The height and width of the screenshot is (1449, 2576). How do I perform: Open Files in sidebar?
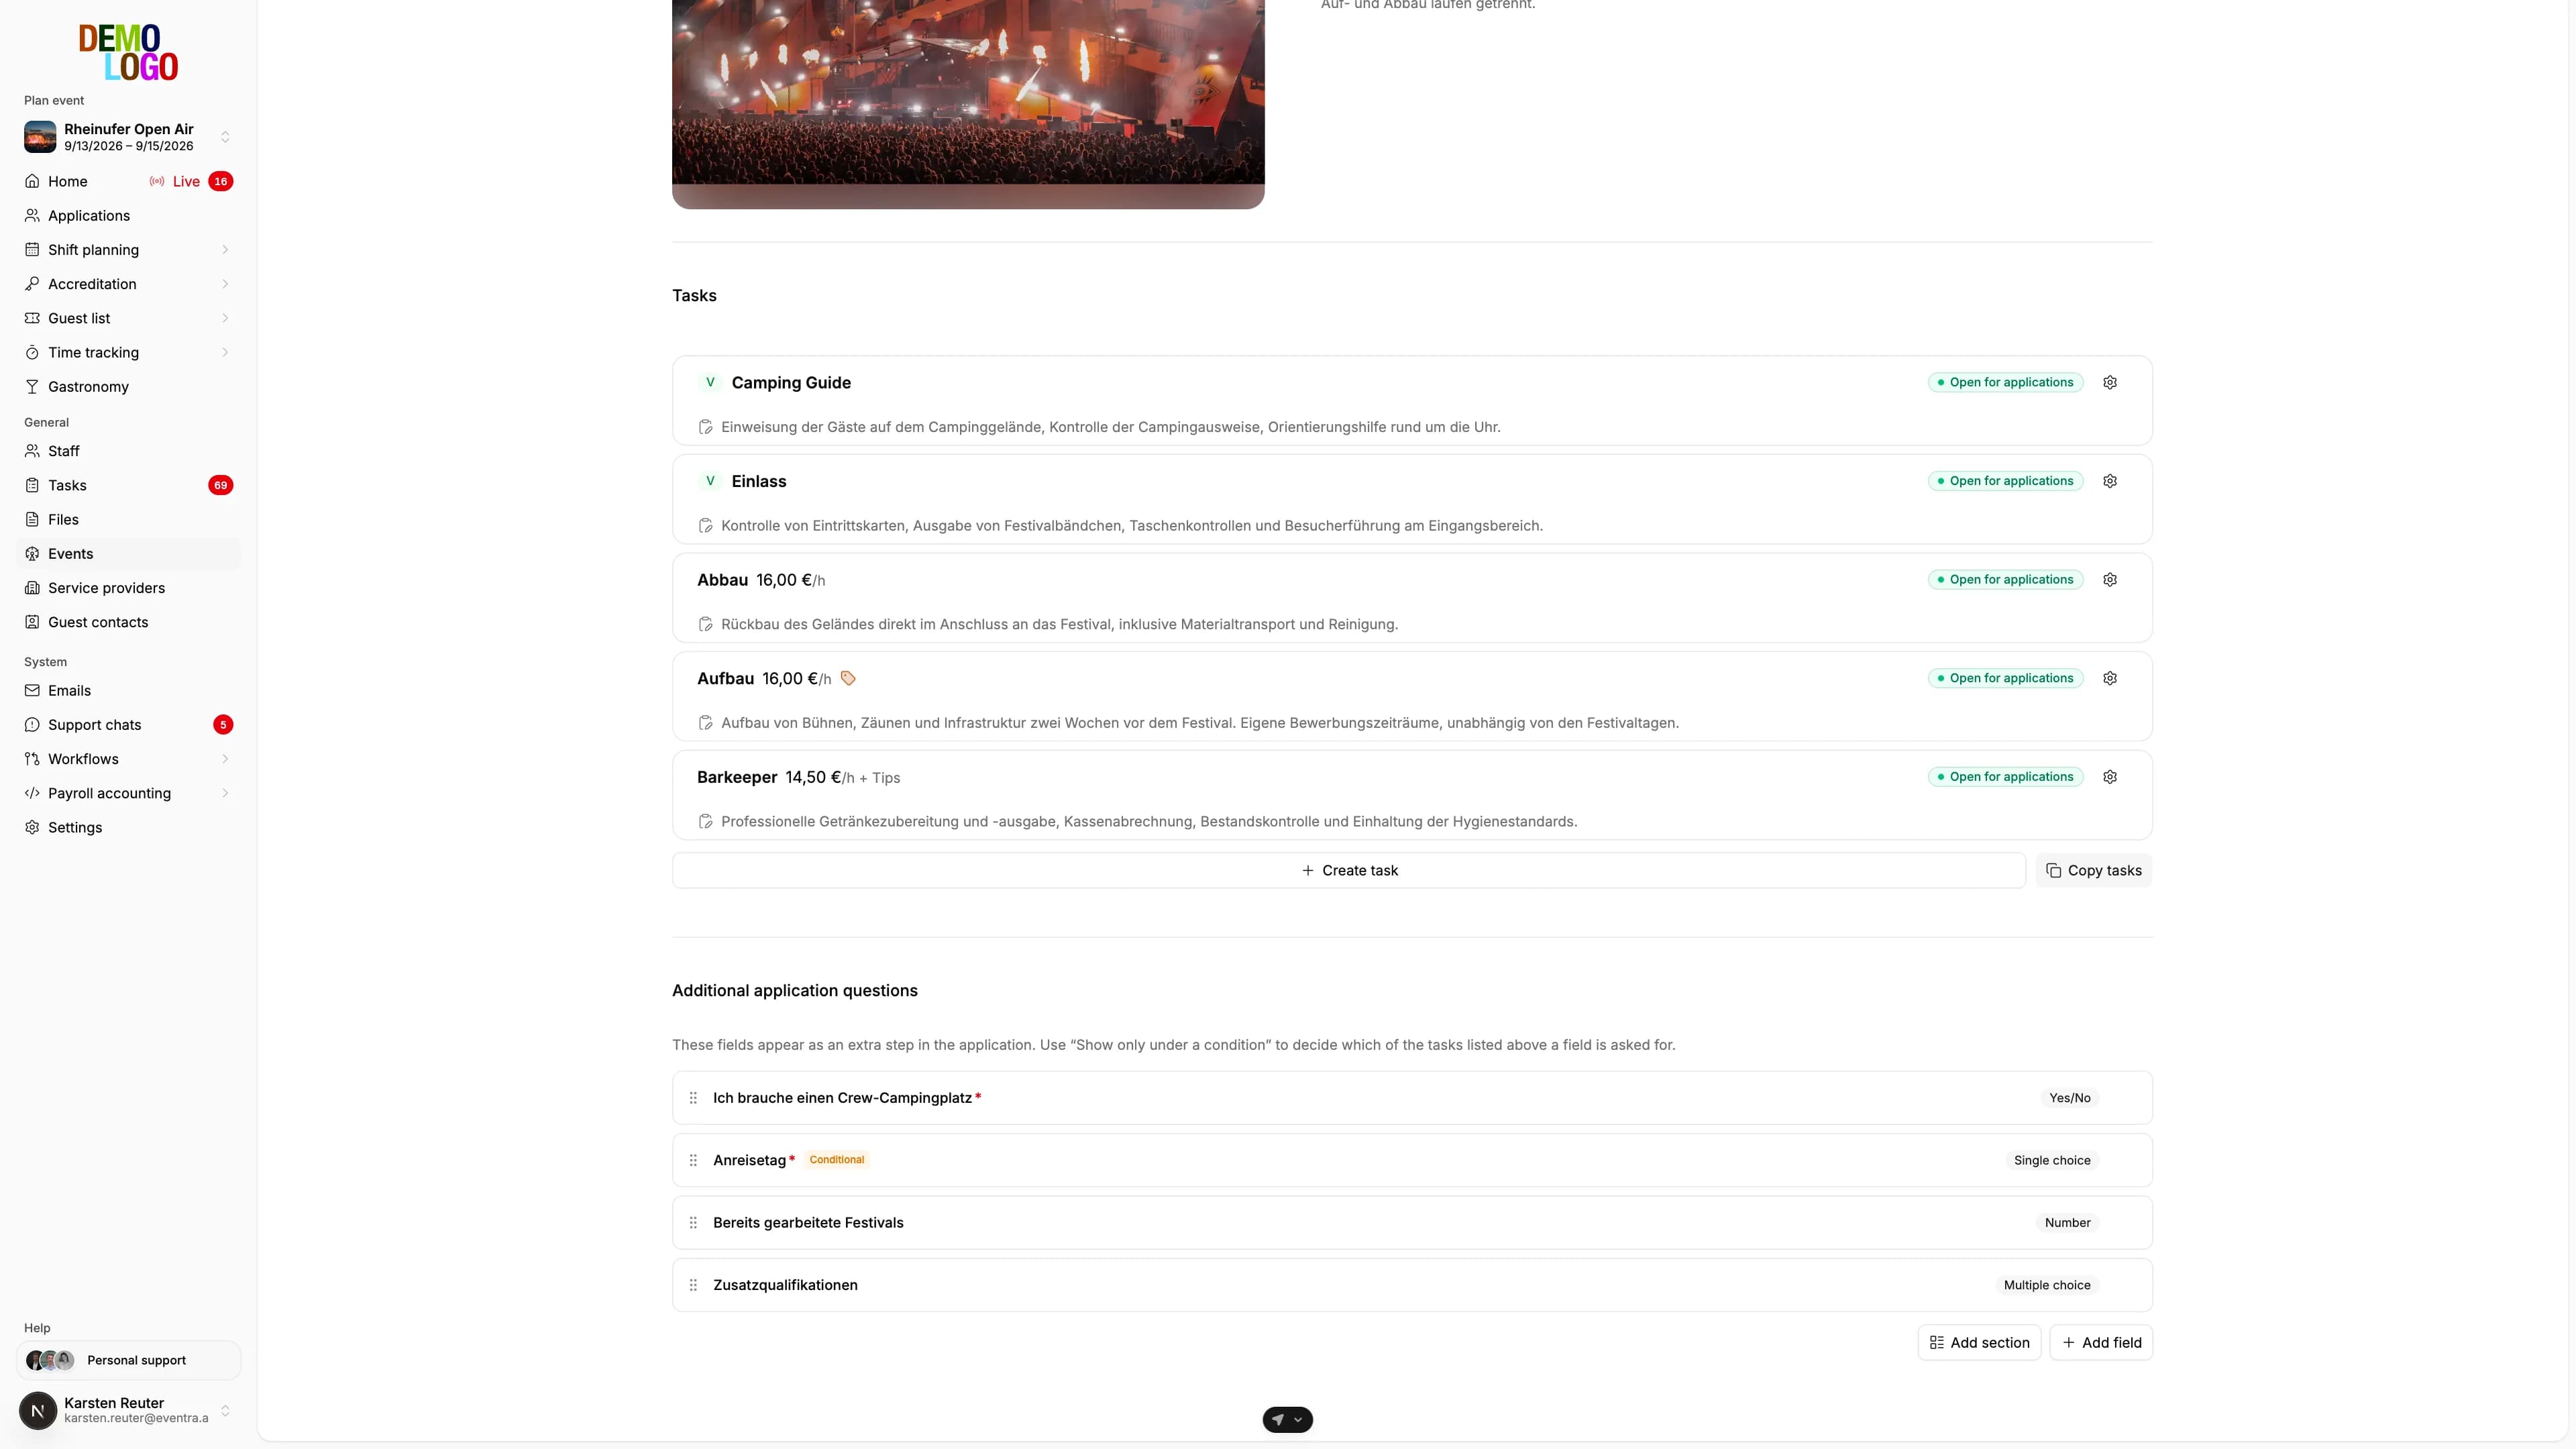(128, 520)
